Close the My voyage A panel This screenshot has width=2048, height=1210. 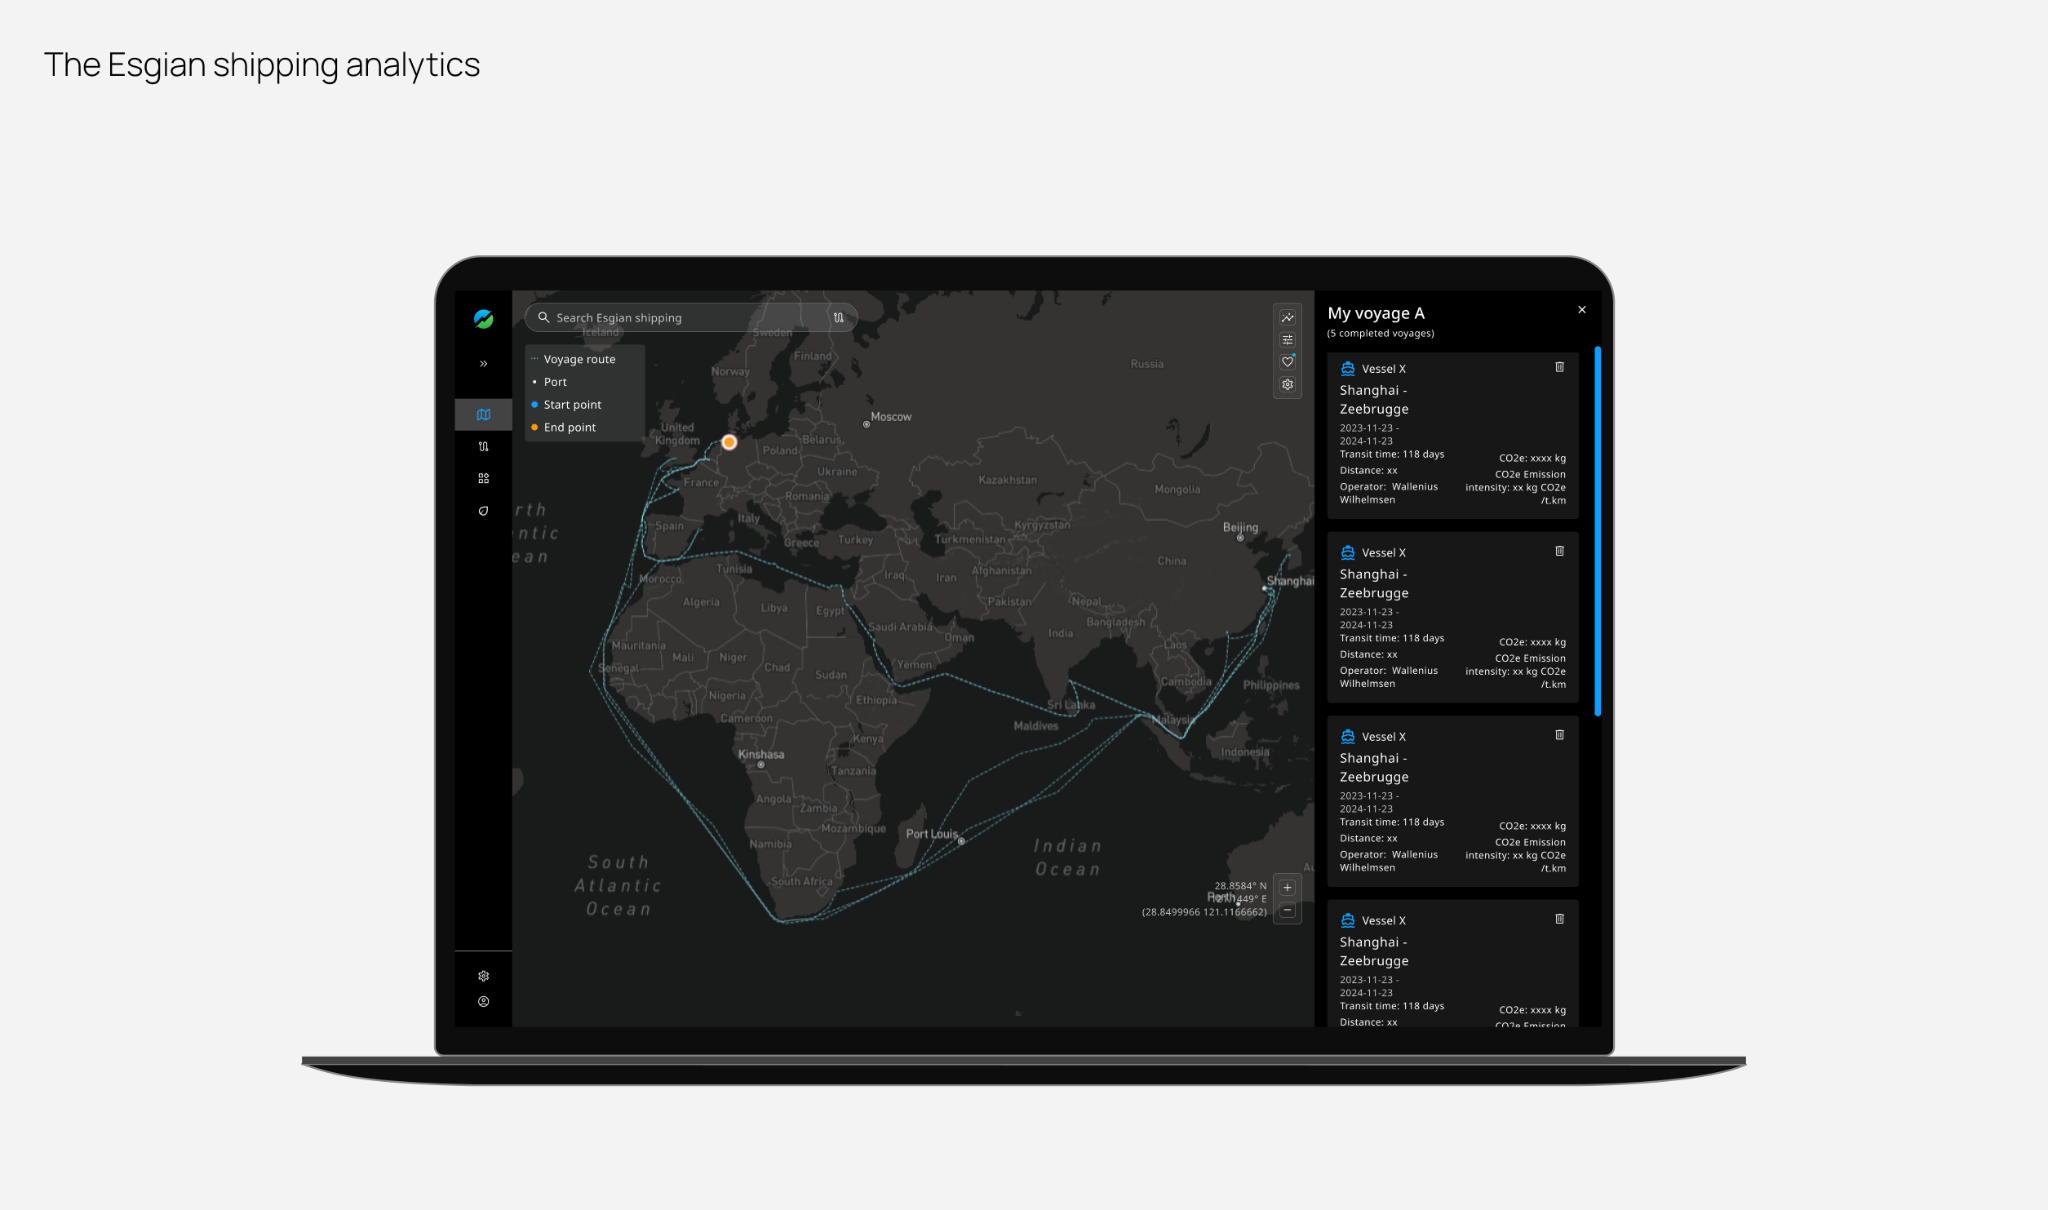point(1582,310)
